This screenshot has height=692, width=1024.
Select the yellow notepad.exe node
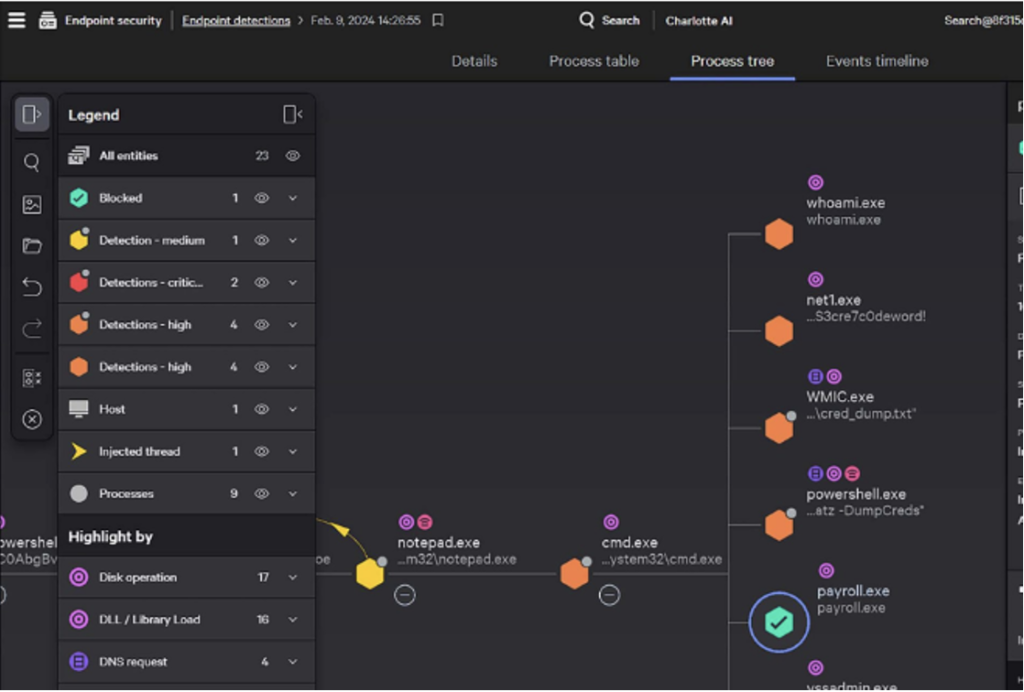coord(370,574)
